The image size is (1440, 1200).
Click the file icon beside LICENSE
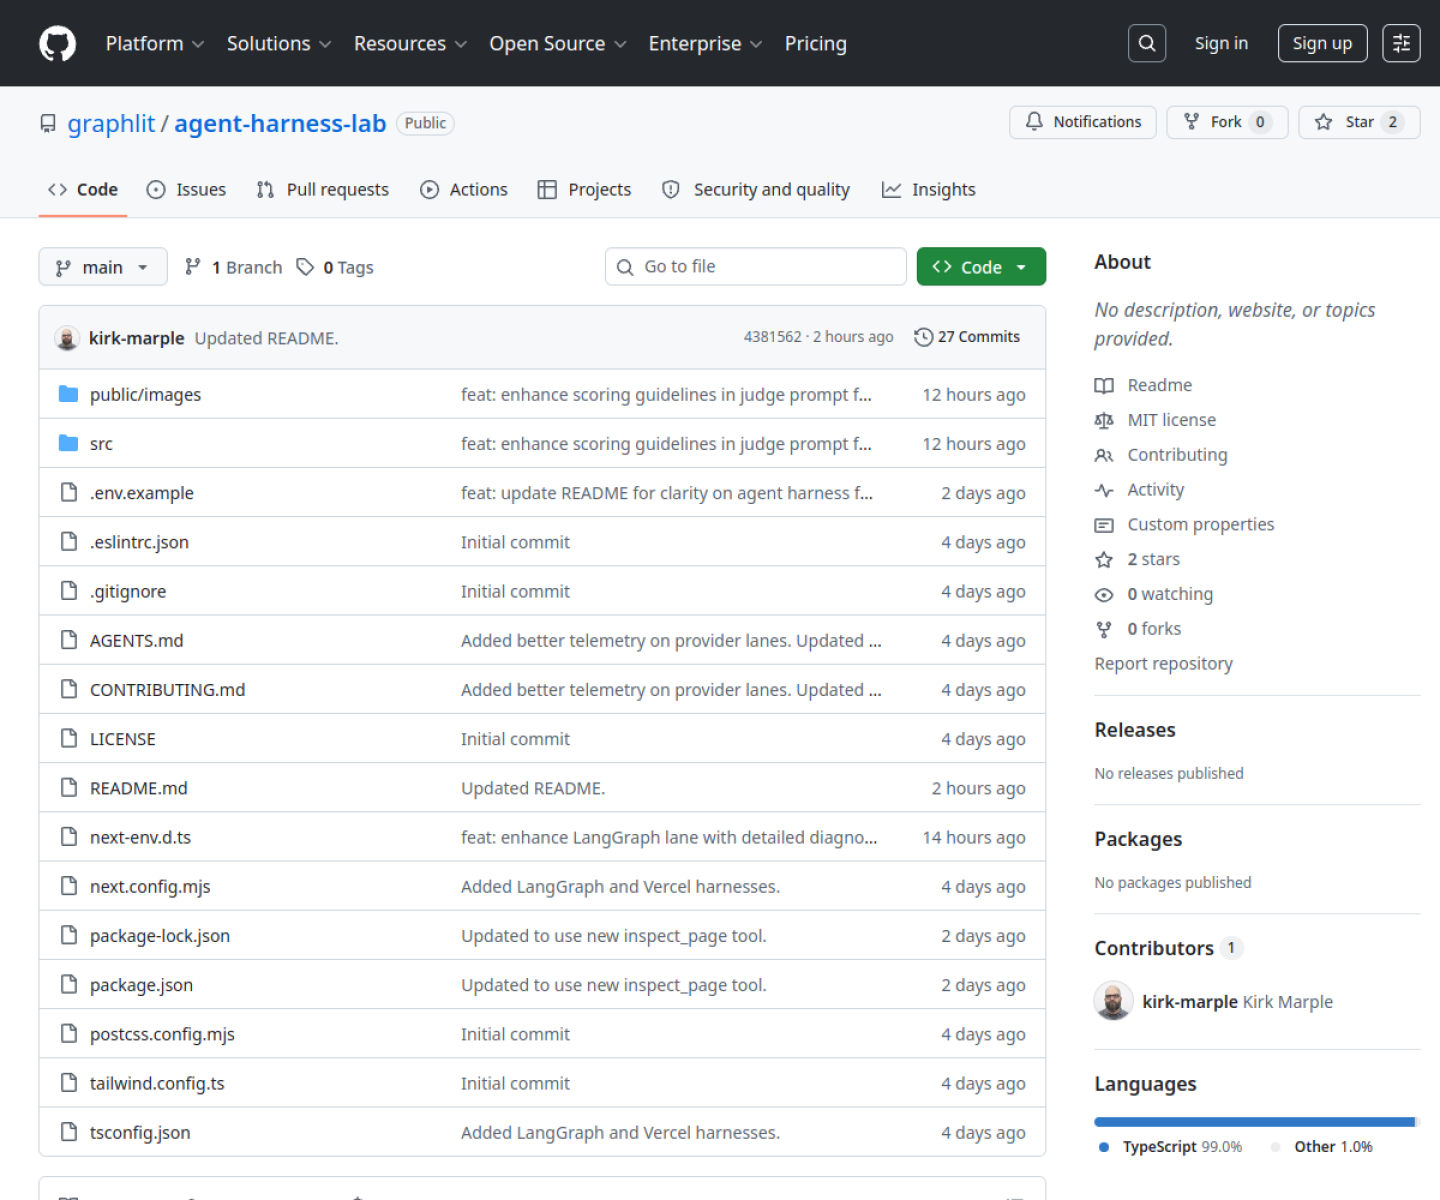coord(68,738)
